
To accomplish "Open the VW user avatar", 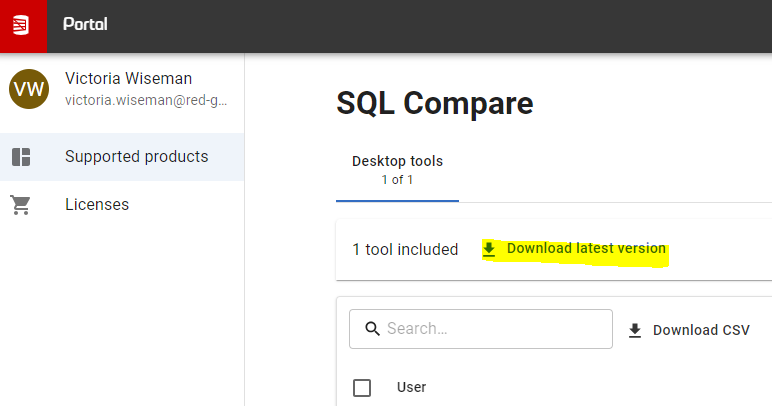I will [x=29, y=89].
